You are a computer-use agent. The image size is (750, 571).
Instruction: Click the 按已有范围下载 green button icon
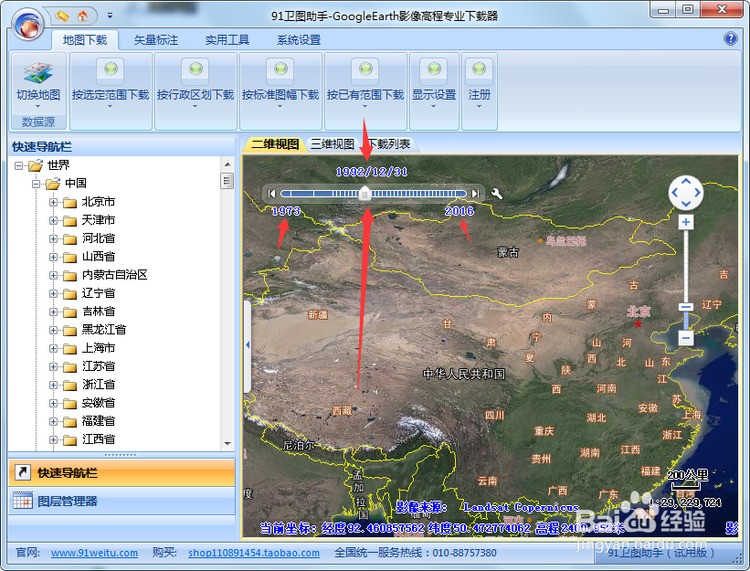[x=365, y=69]
